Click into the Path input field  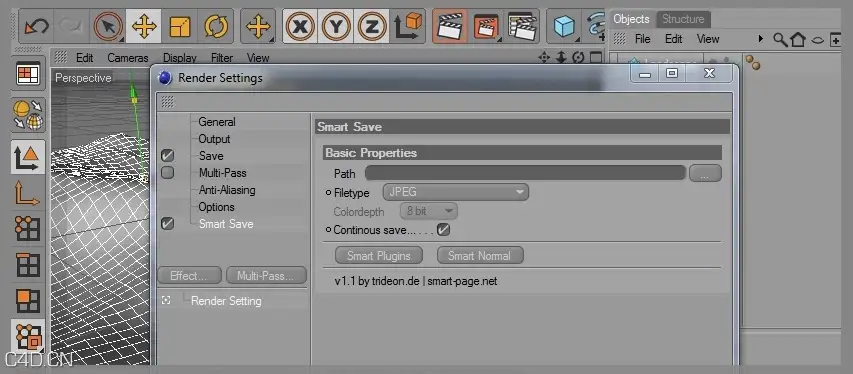[x=525, y=173]
